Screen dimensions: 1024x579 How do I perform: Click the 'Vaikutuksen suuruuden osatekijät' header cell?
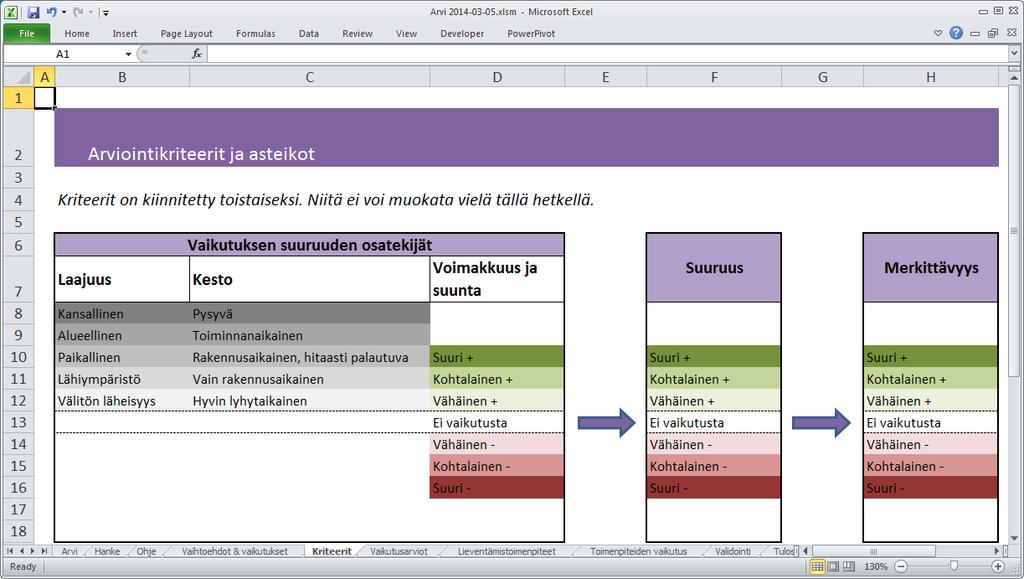pyautogui.click(x=310, y=245)
